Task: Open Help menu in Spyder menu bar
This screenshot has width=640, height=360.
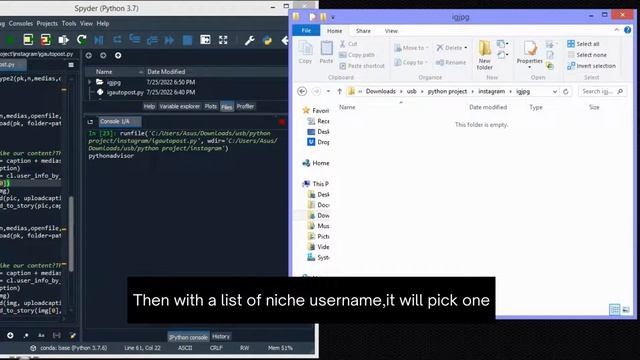Action: pos(103,24)
